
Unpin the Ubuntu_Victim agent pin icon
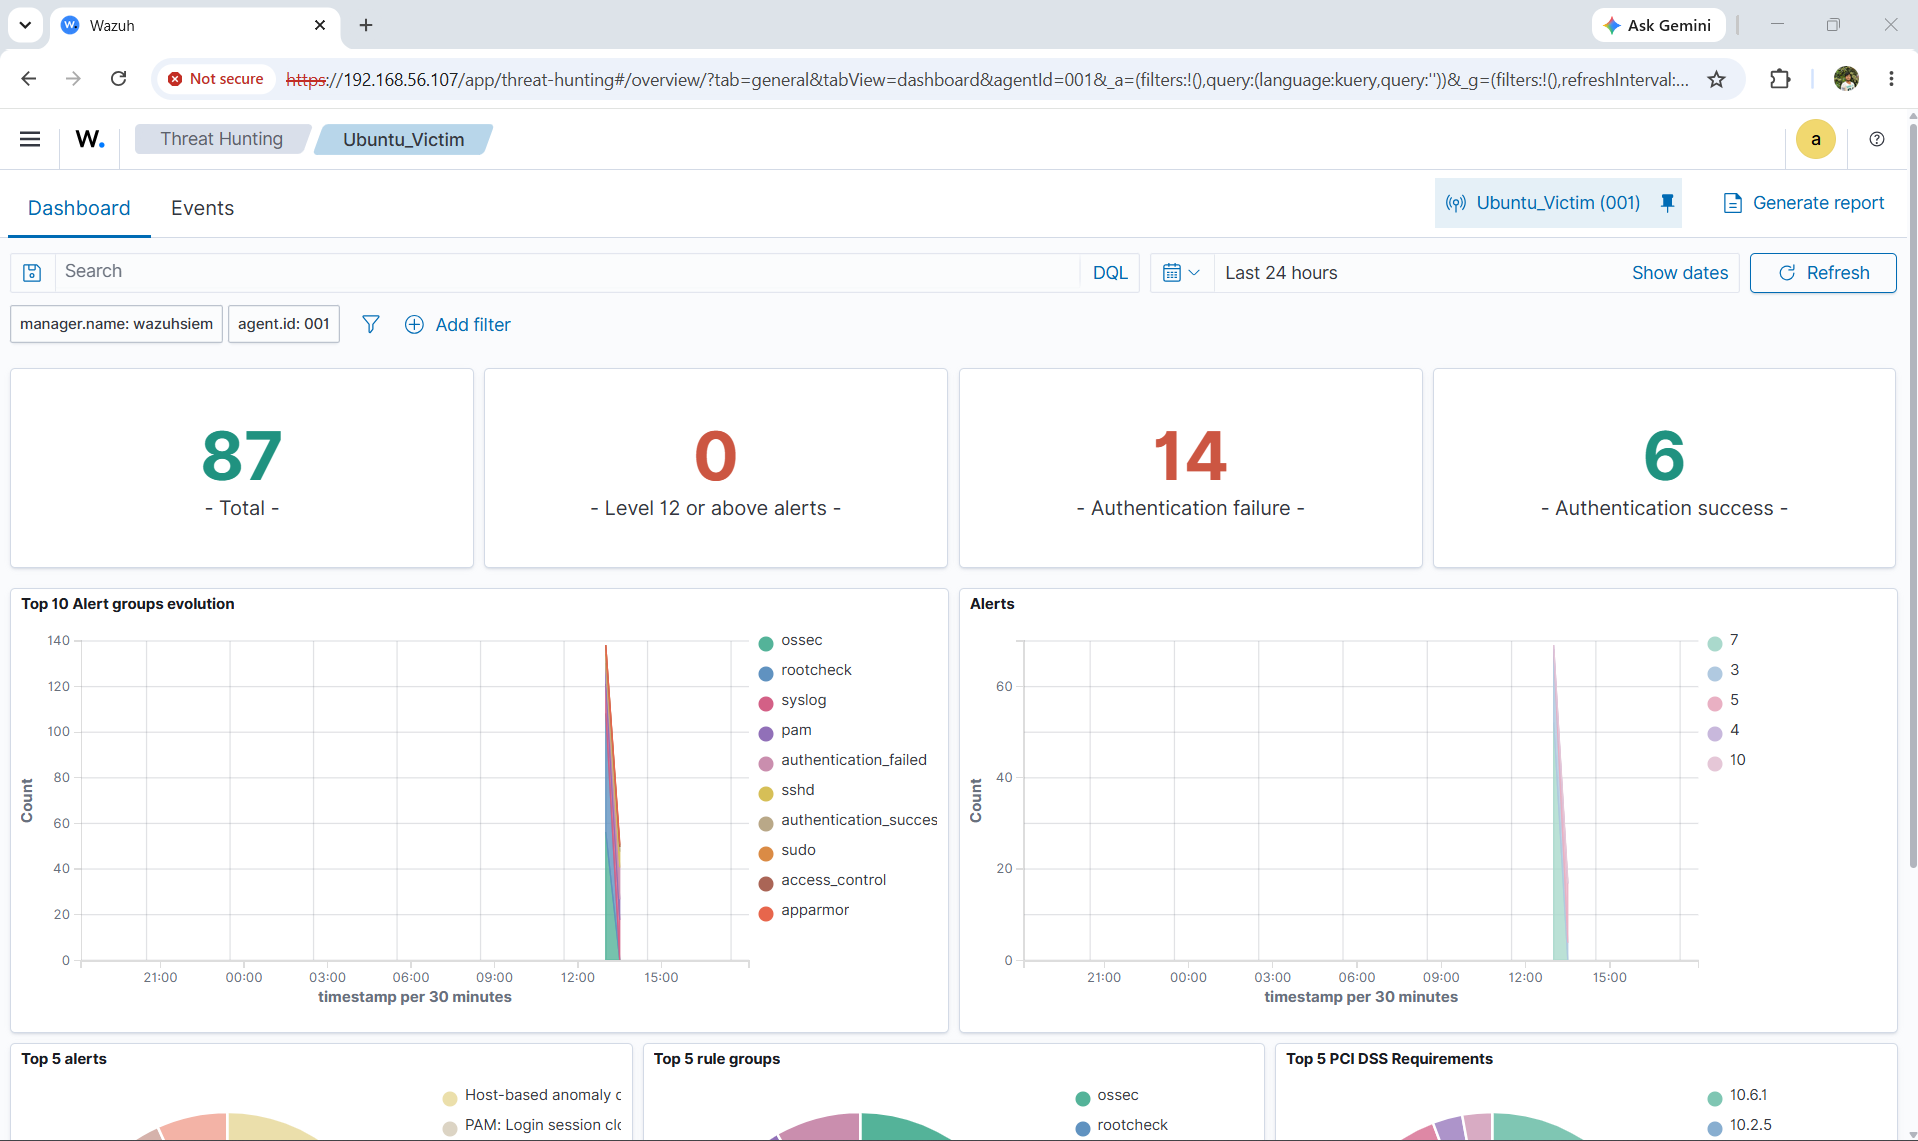point(1667,203)
